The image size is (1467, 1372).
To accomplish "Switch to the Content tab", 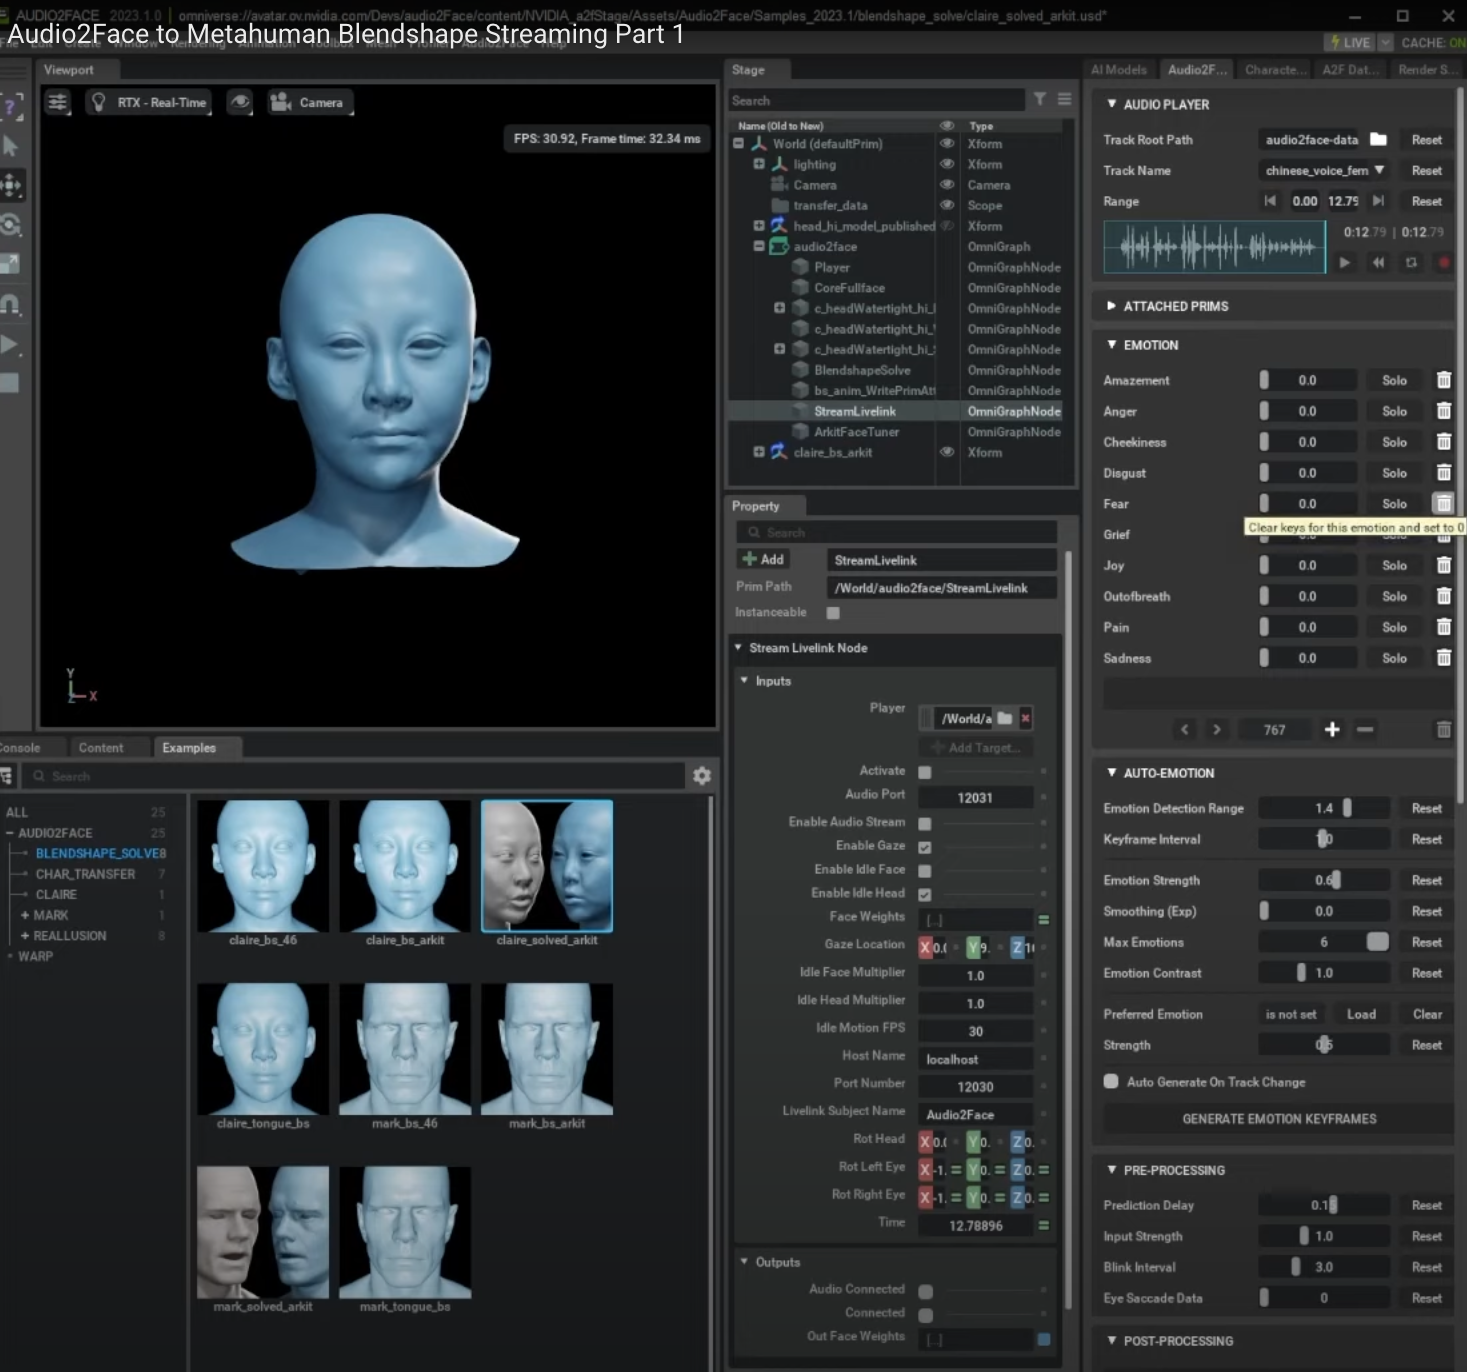I will click(101, 748).
